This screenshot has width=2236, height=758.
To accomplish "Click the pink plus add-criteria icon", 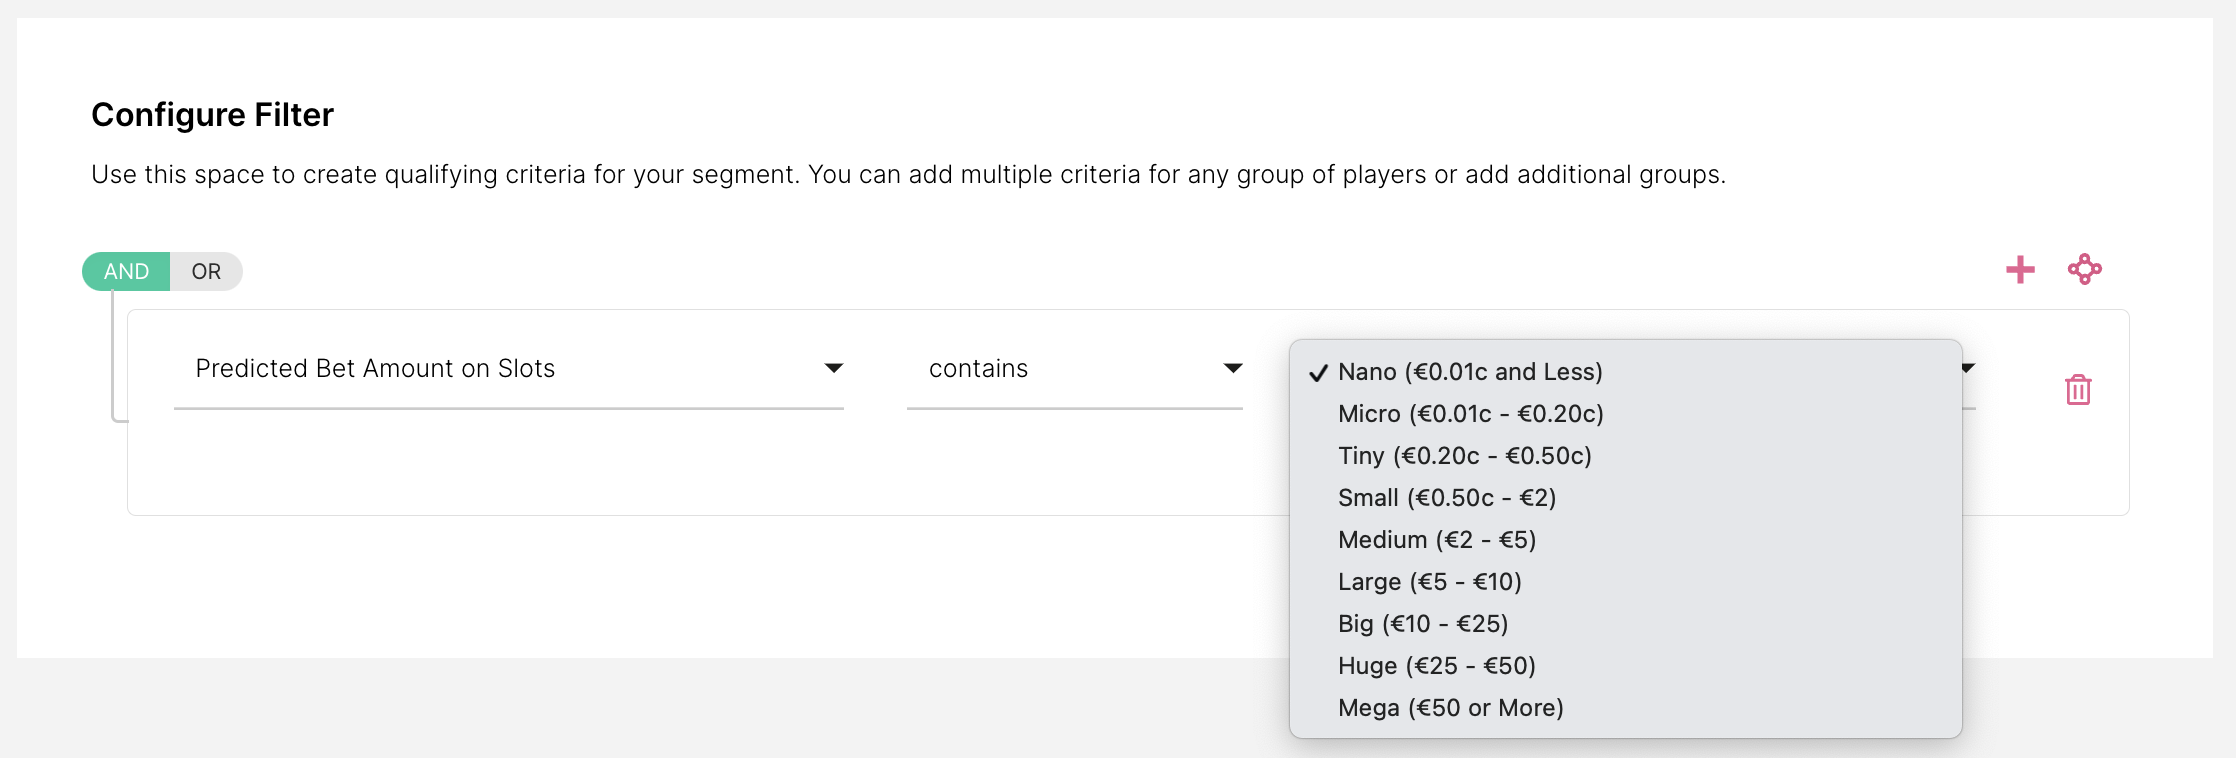I will 2020,270.
